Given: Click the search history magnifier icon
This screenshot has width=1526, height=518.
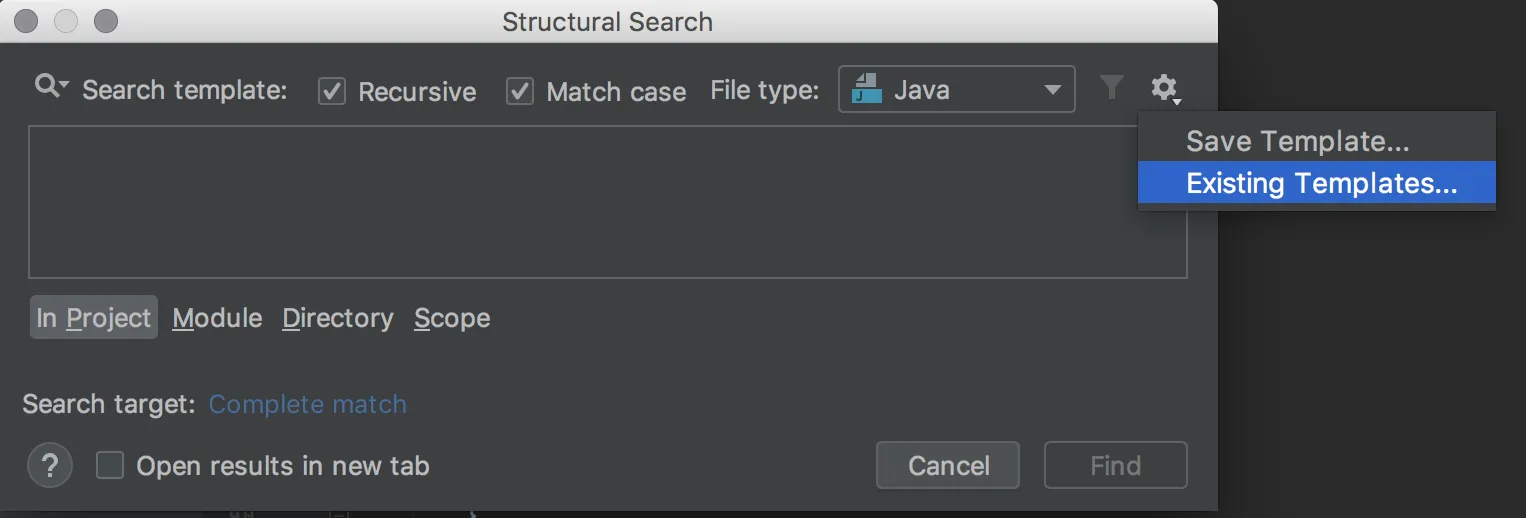Looking at the screenshot, I should coord(50,88).
